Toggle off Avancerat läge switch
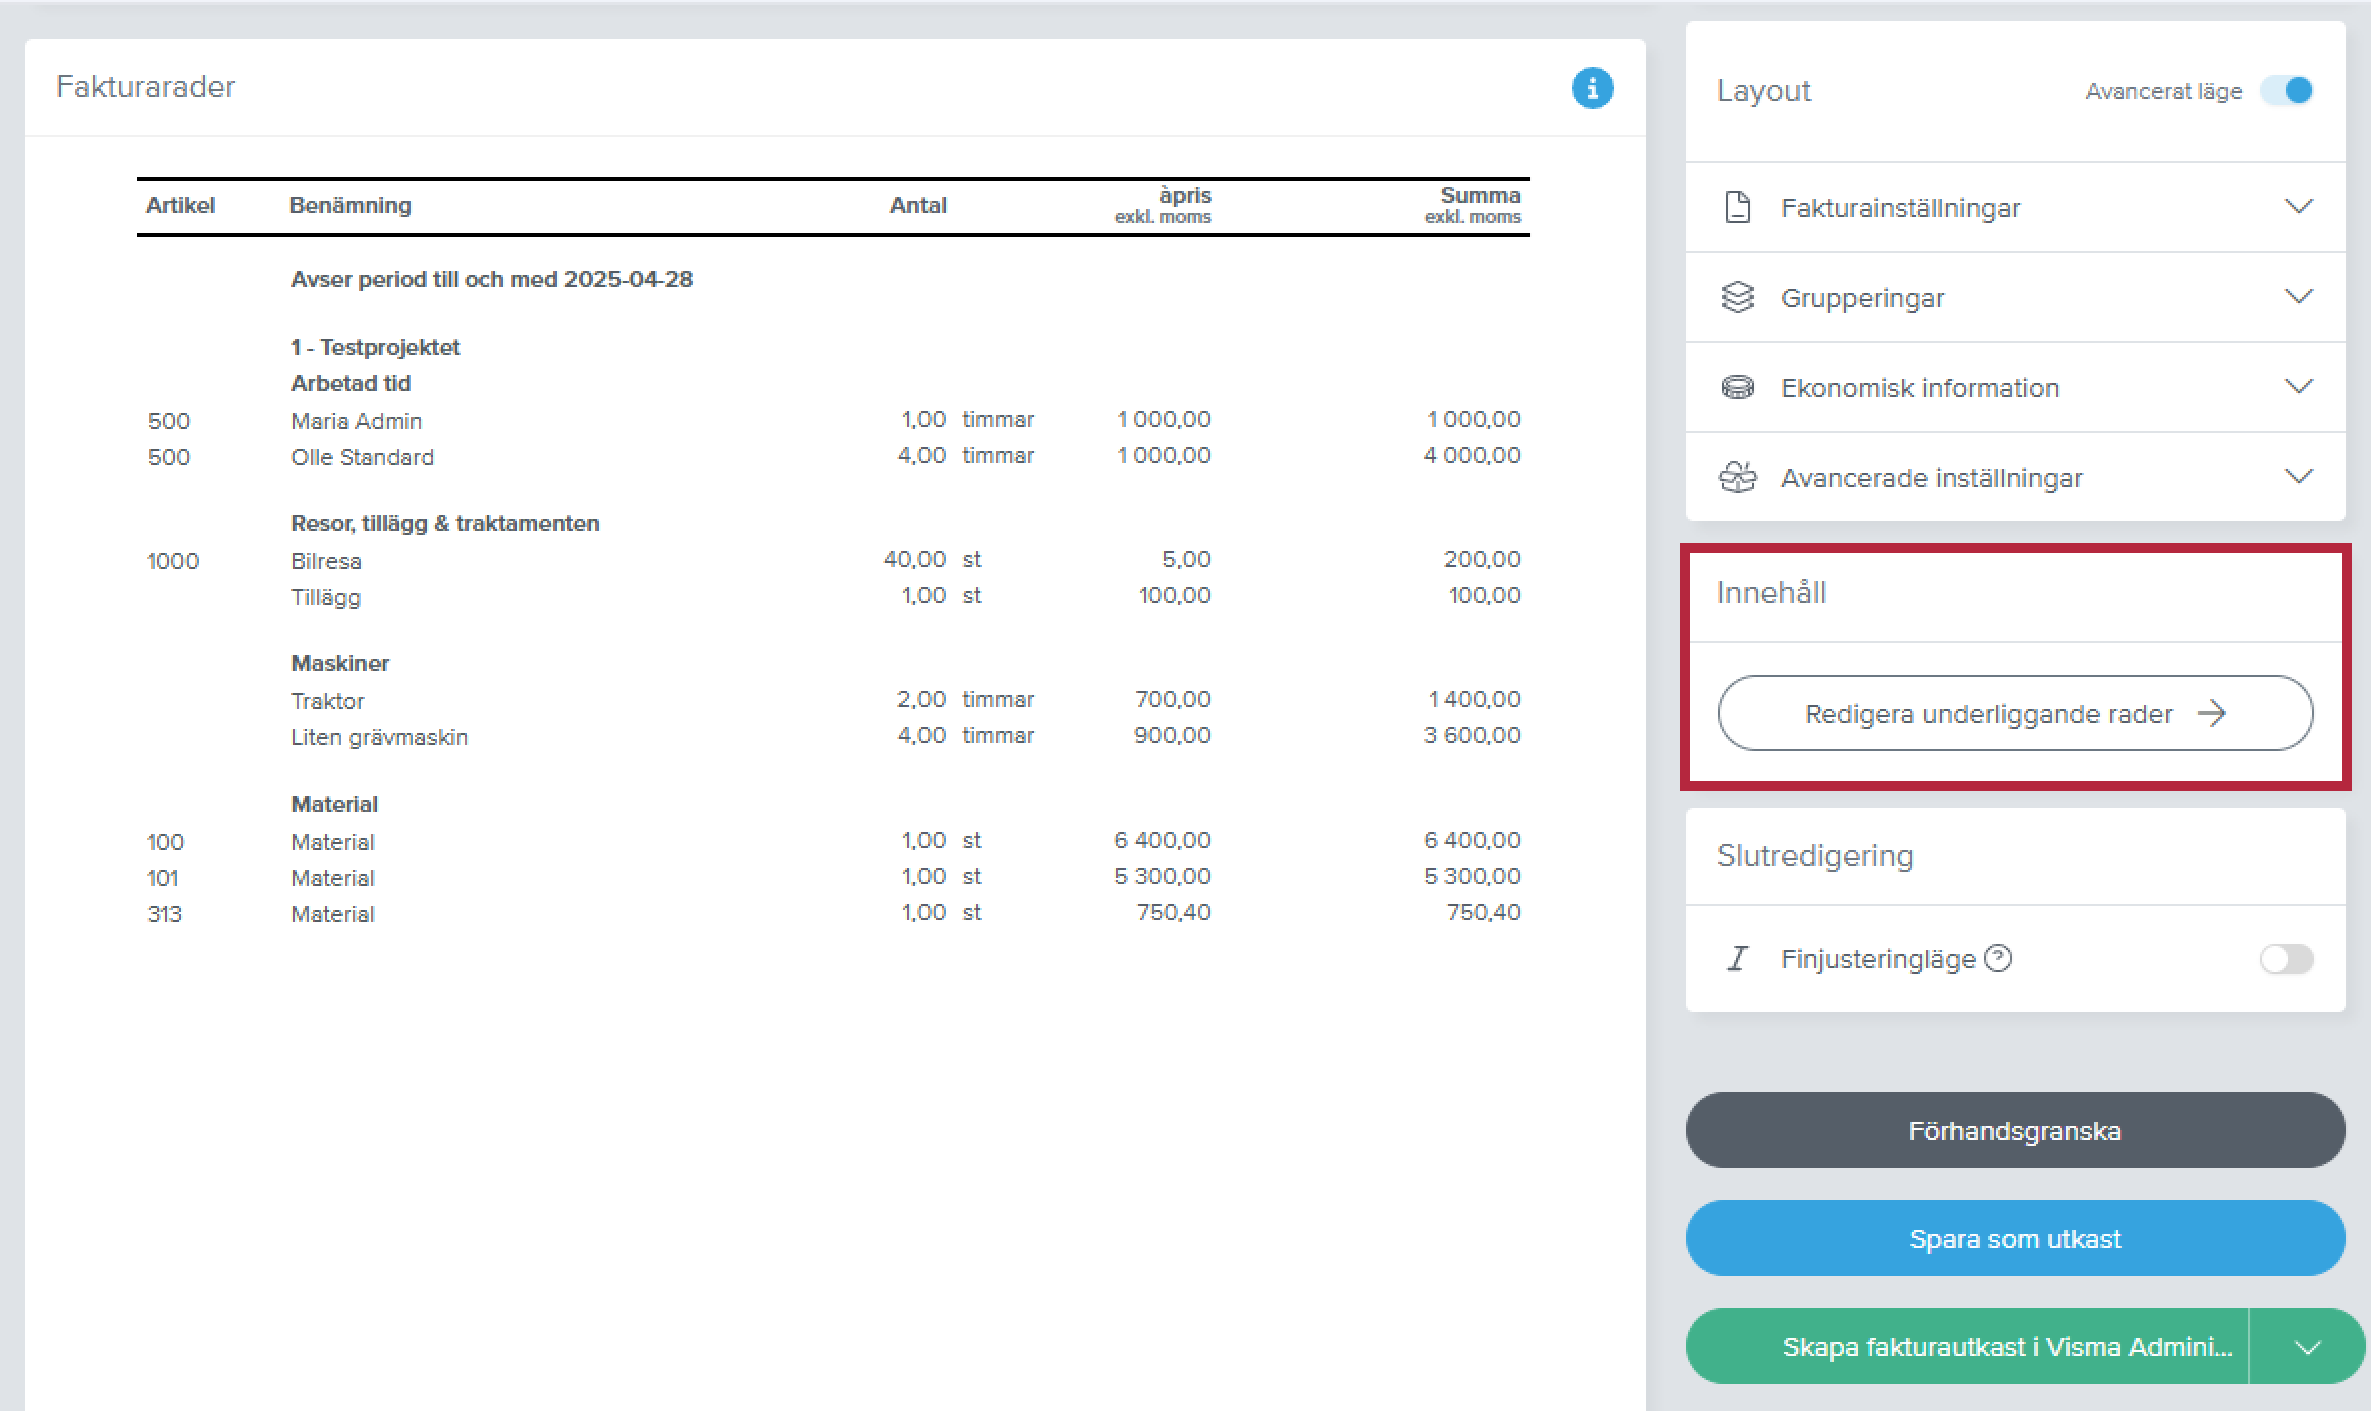Viewport: 2371px width, 1411px height. (x=2287, y=90)
